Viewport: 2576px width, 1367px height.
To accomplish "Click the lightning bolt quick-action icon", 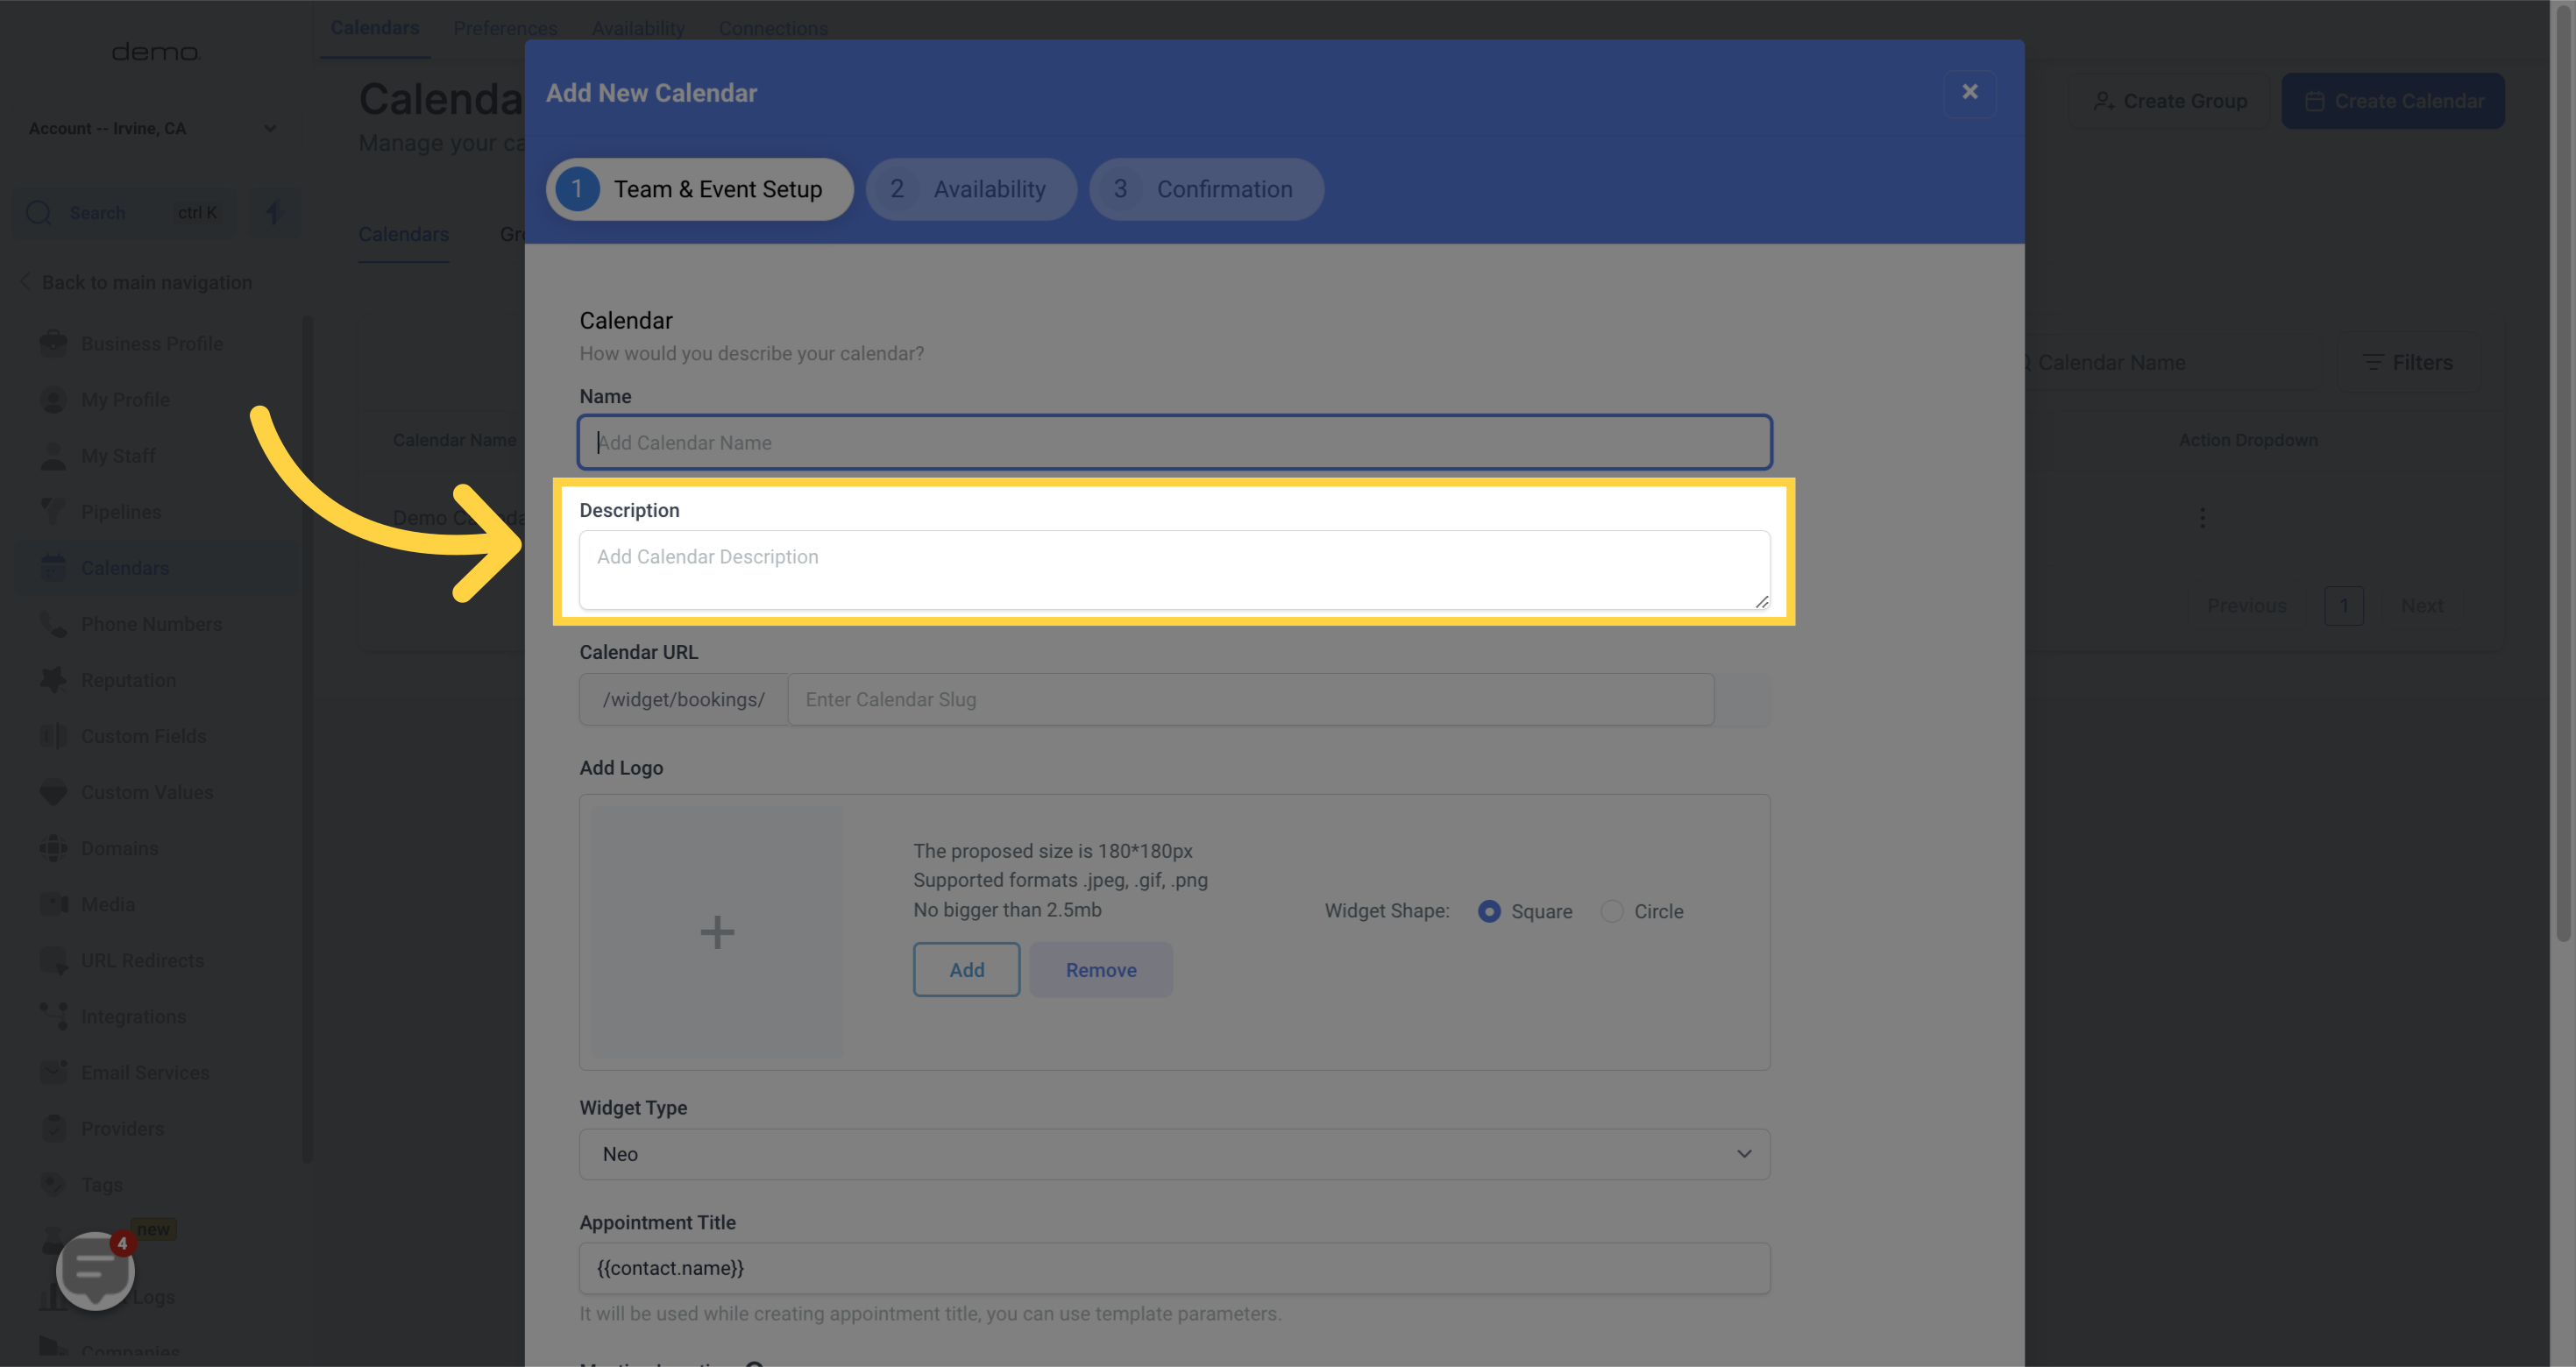I will pyautogui.click(x=274, y=212).
